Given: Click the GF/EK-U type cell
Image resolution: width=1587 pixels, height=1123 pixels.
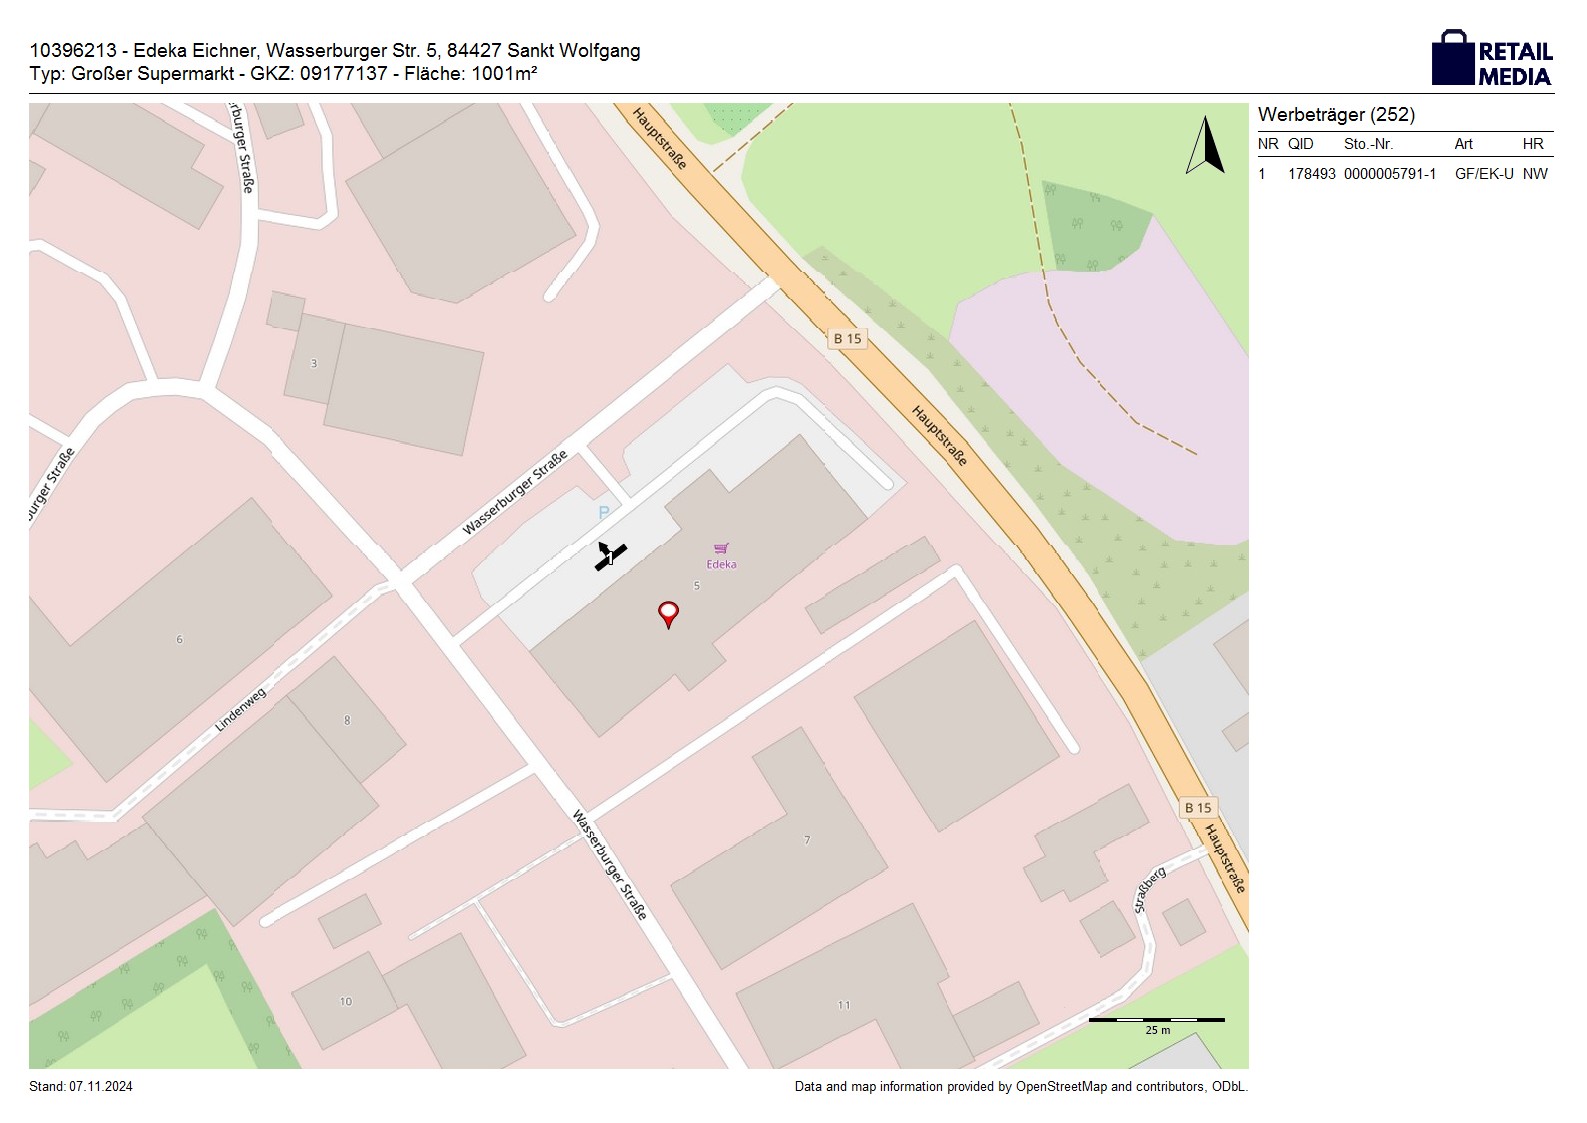Looking at the screenshot, I should pos(1483,174).
